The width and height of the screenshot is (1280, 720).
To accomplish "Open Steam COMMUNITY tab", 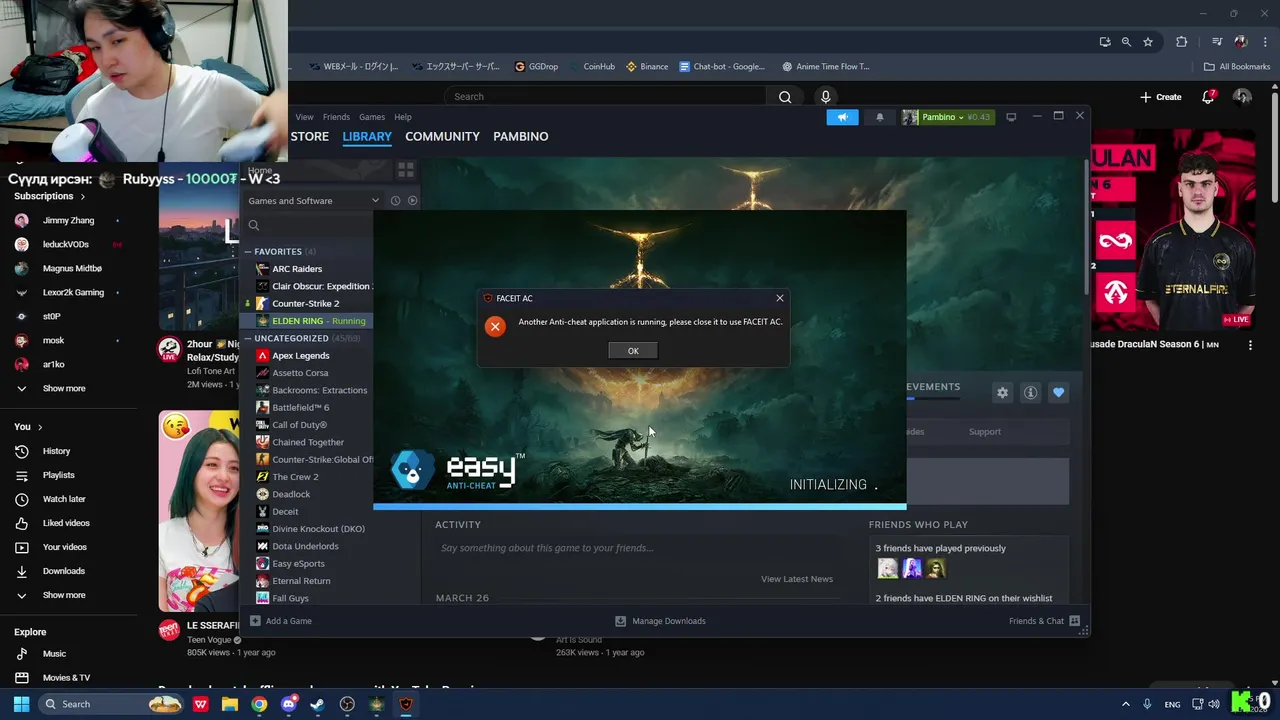I will pyautogui.click(x=442, y=136).
